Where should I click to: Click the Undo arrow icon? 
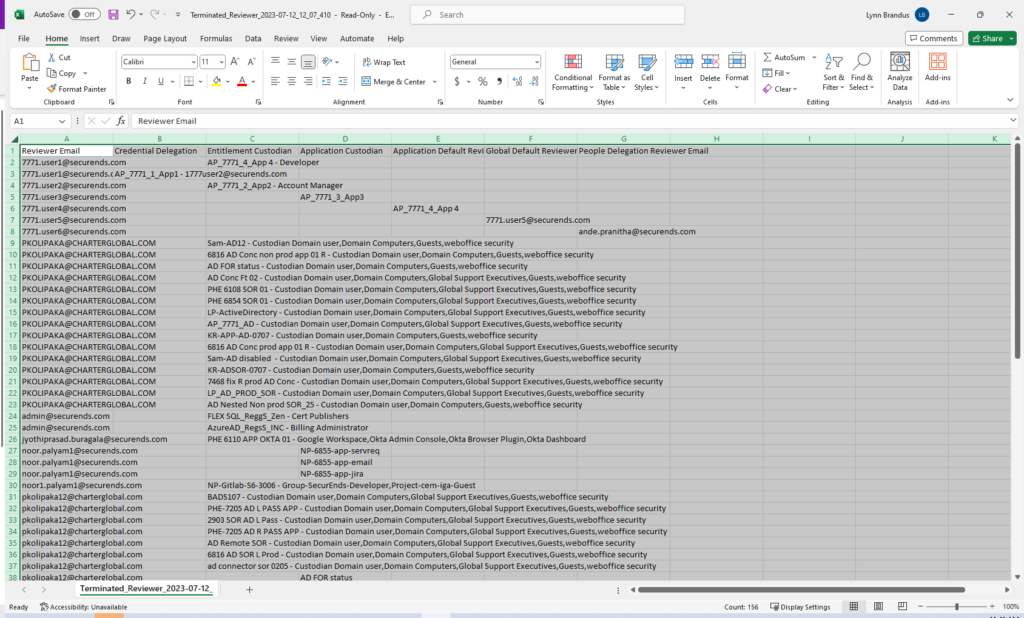(x=131, y=14)
